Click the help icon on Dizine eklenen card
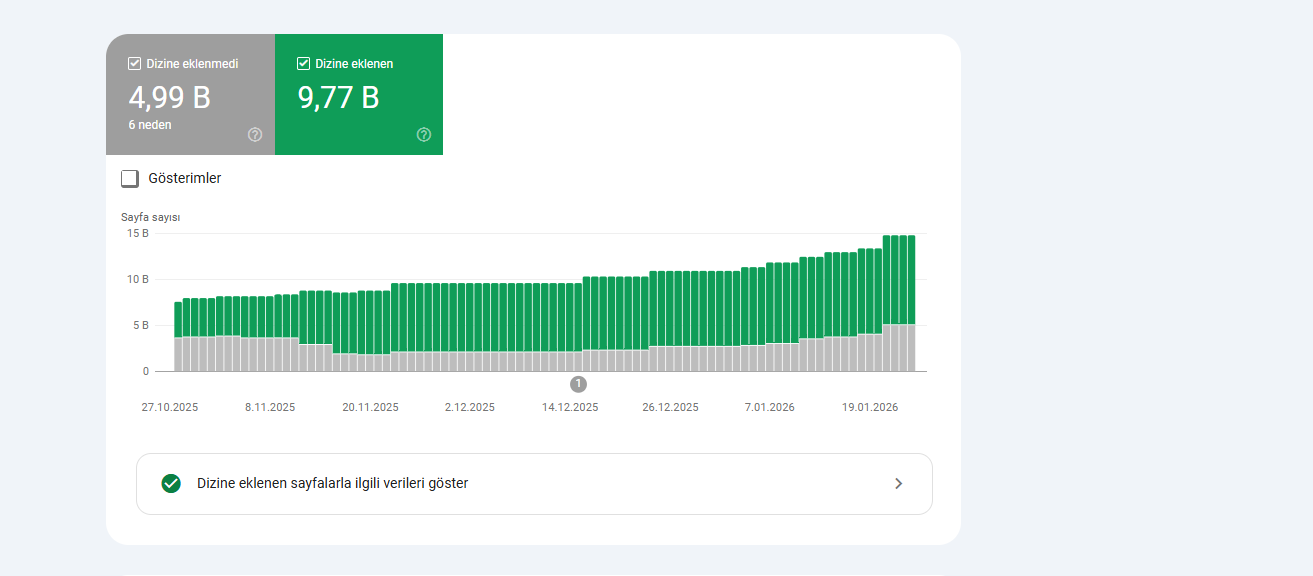The image size is (1313, 576). (424, 135)
